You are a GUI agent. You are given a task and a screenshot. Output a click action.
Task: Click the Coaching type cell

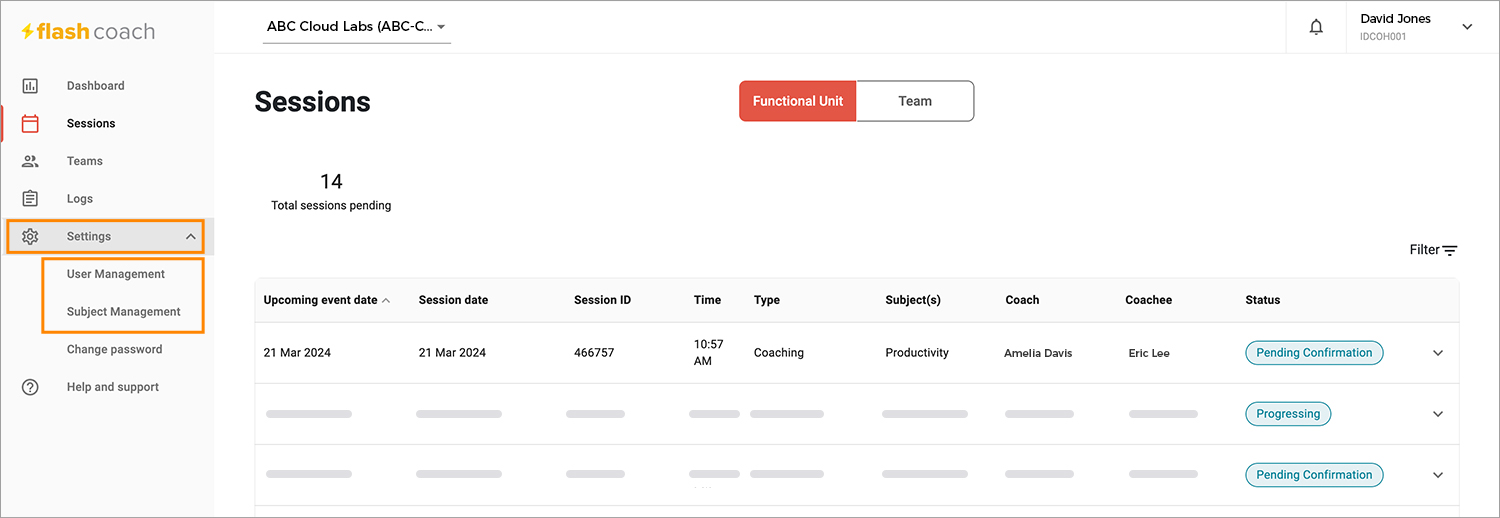pyautogui.click(x=779, y=353)
